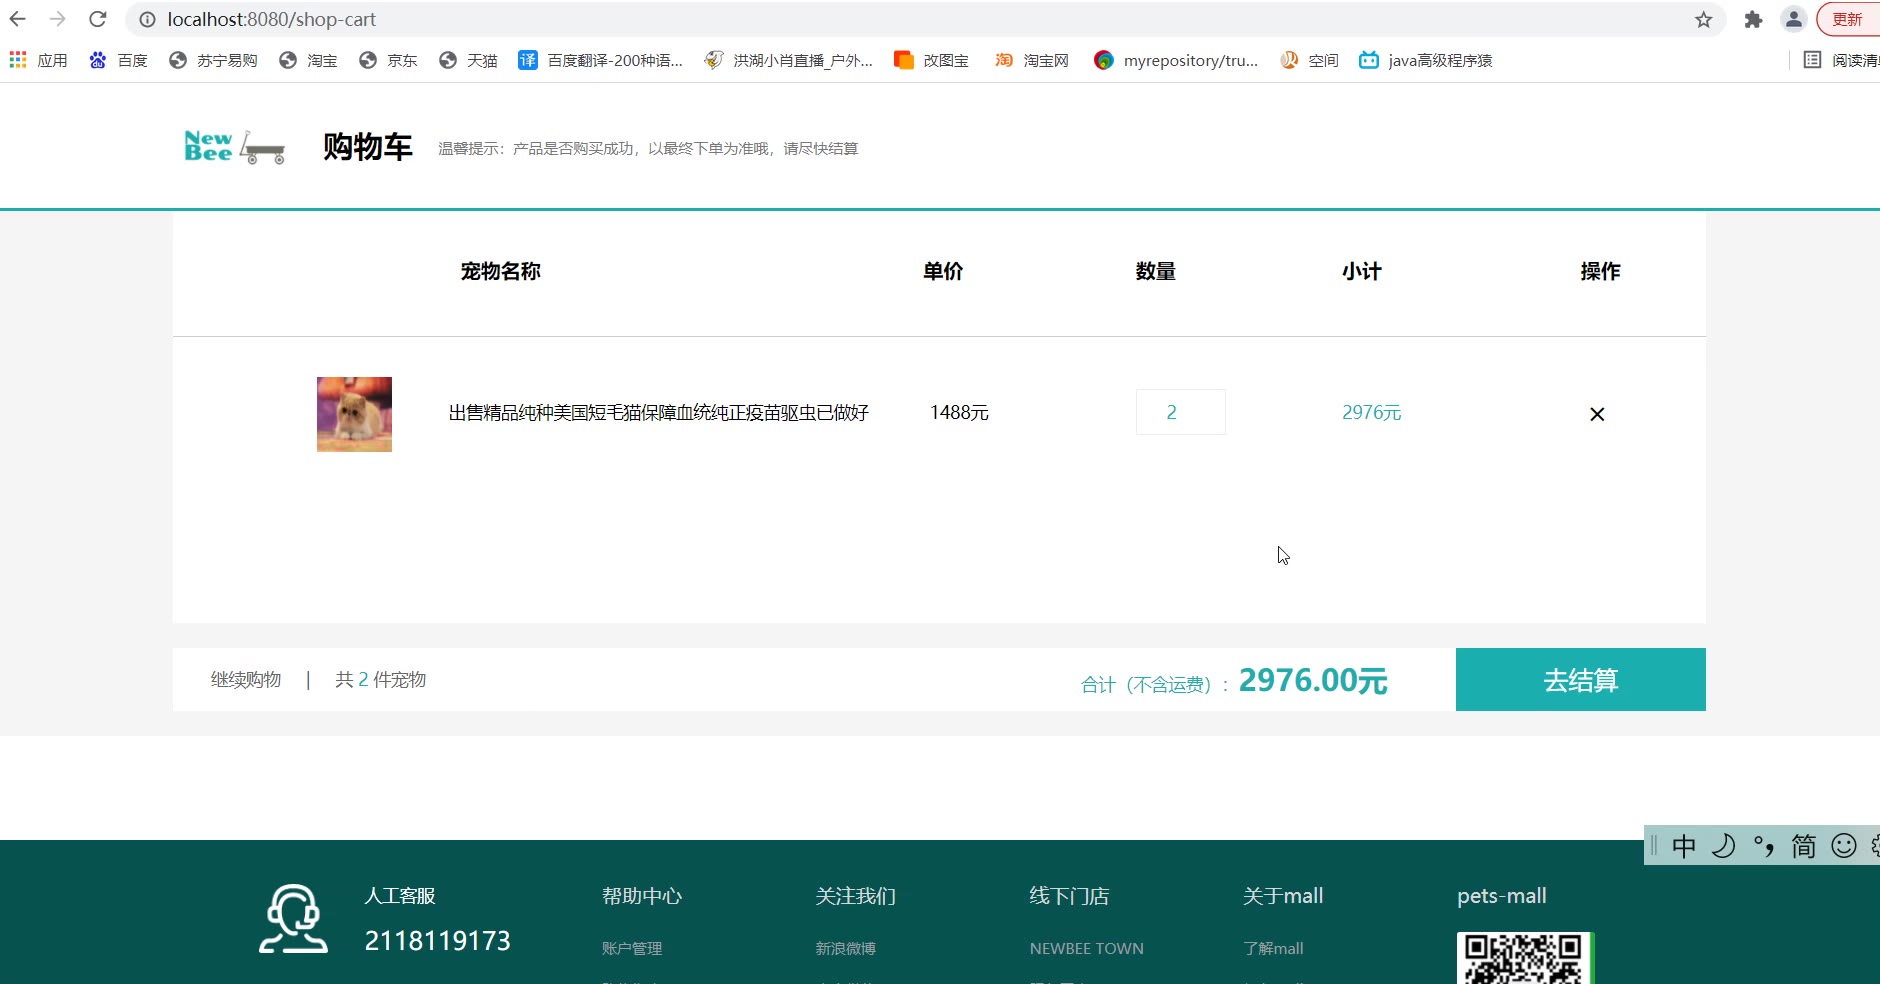This screenshot has height=984, width=1880.
Task: Open the 改图宝 bookmark
Action: 931,60
